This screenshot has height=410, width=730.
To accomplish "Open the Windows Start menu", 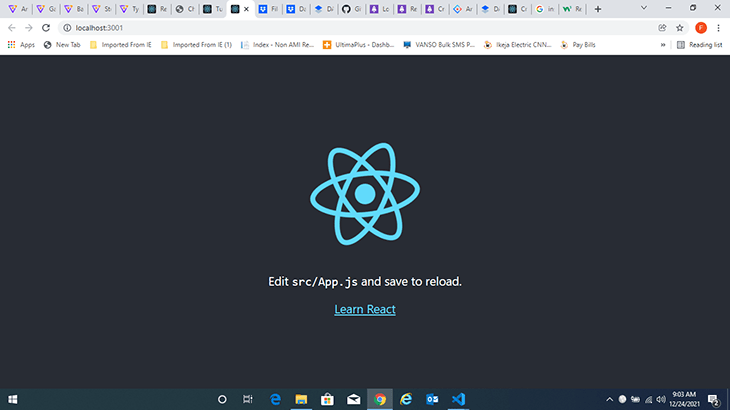I will [x=13, y=399].
